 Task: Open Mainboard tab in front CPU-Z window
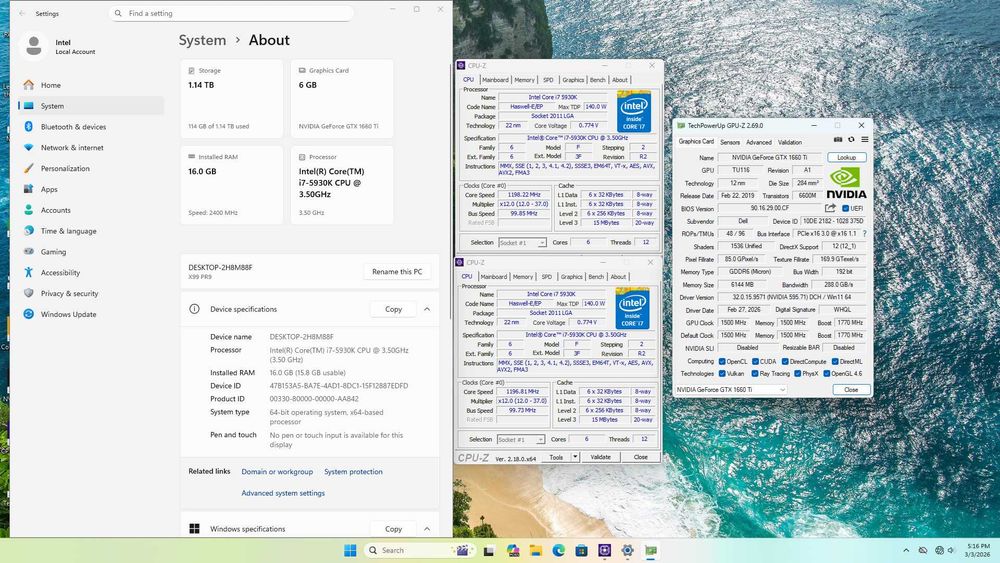494,277
